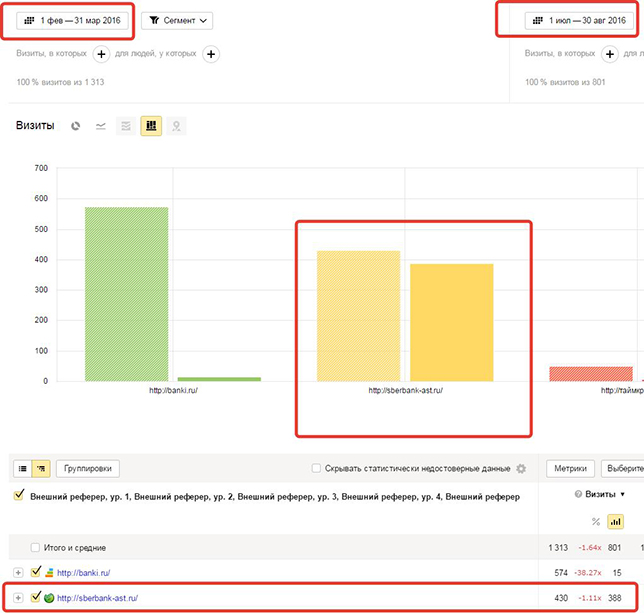The image size is (644, 613).
Task: Click the 'http://sberbank-ast.ru/' chart axis label
Action: point(406,390)
